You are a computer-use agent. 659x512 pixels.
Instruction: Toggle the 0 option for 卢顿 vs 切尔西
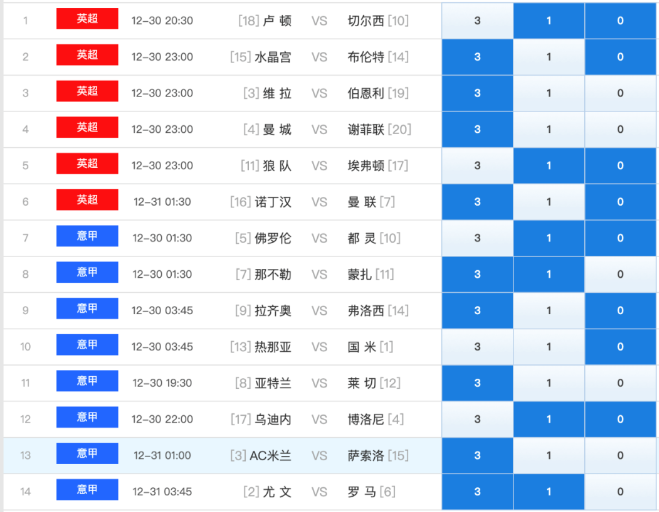[x=620, y=21]
